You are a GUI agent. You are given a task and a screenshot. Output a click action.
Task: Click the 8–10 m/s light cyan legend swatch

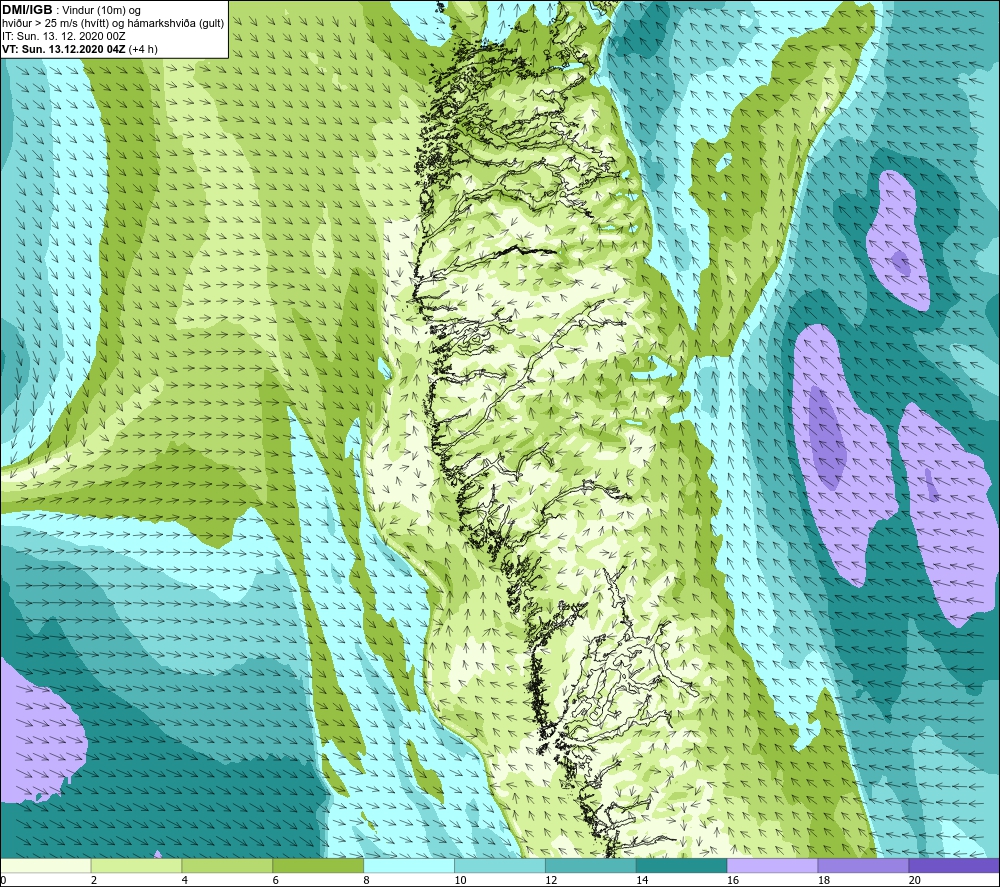[409, 865]
